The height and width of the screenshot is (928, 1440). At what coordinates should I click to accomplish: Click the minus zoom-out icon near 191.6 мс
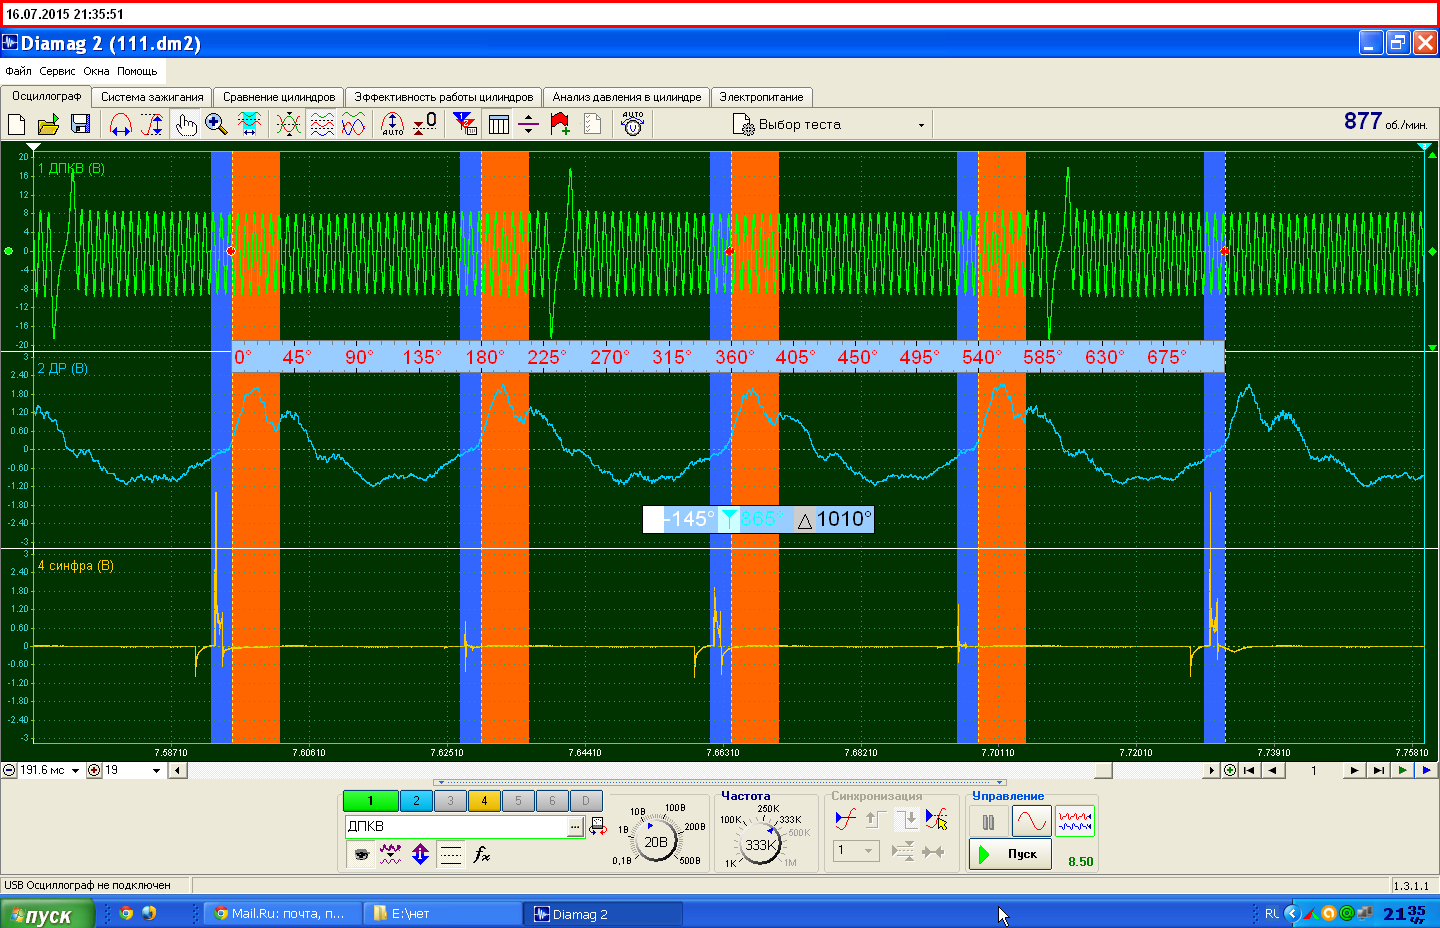9,770
